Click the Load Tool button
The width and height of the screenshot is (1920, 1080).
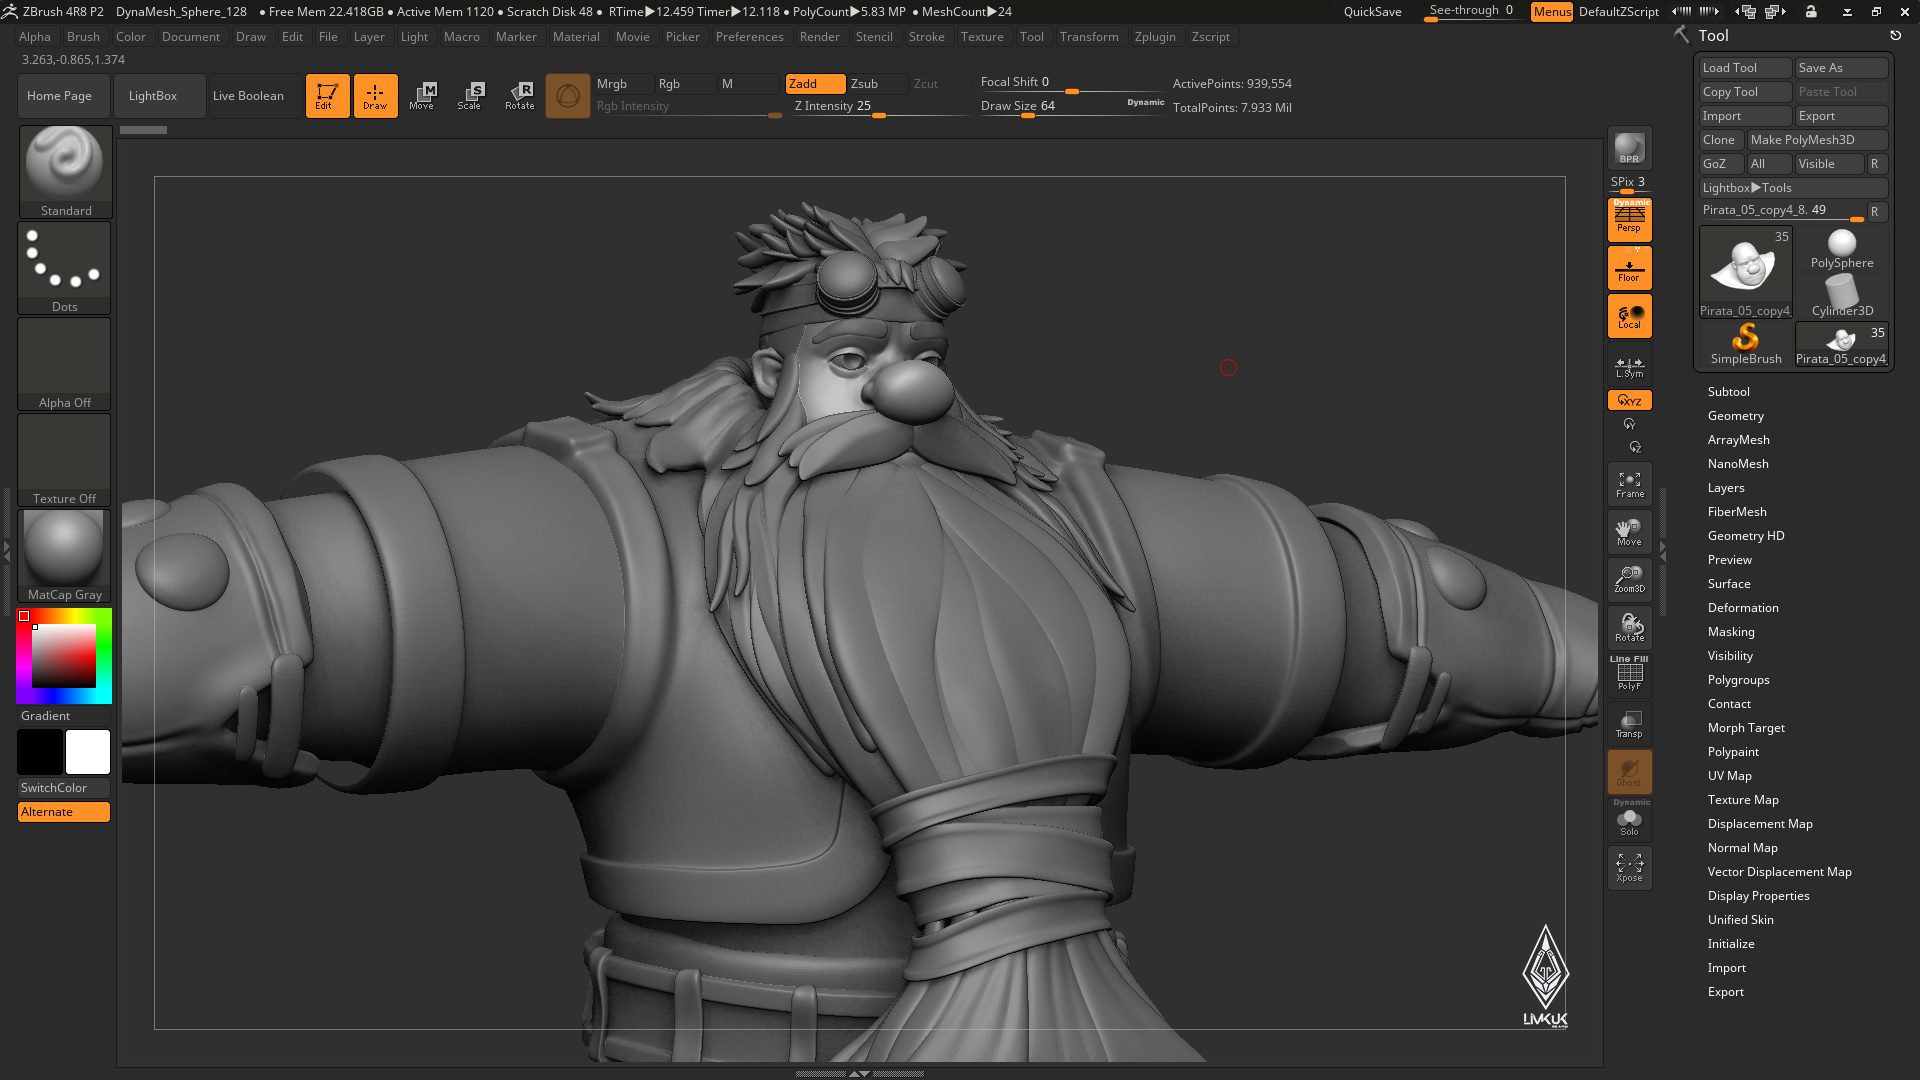click(x=1745, y=68)
